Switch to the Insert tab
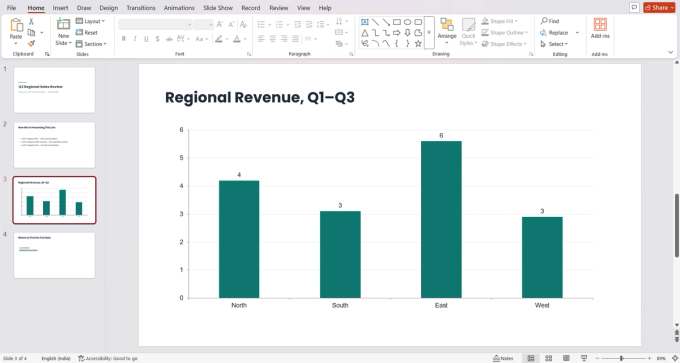 pyautogui.click(x=60, y=8)
